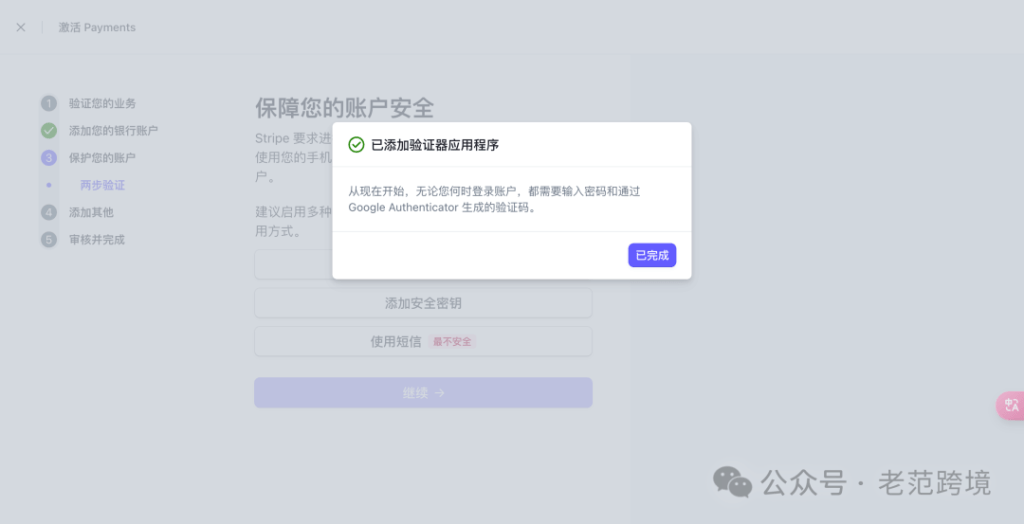
Task: Click the step 1 number circle
Action: [49, 103]
